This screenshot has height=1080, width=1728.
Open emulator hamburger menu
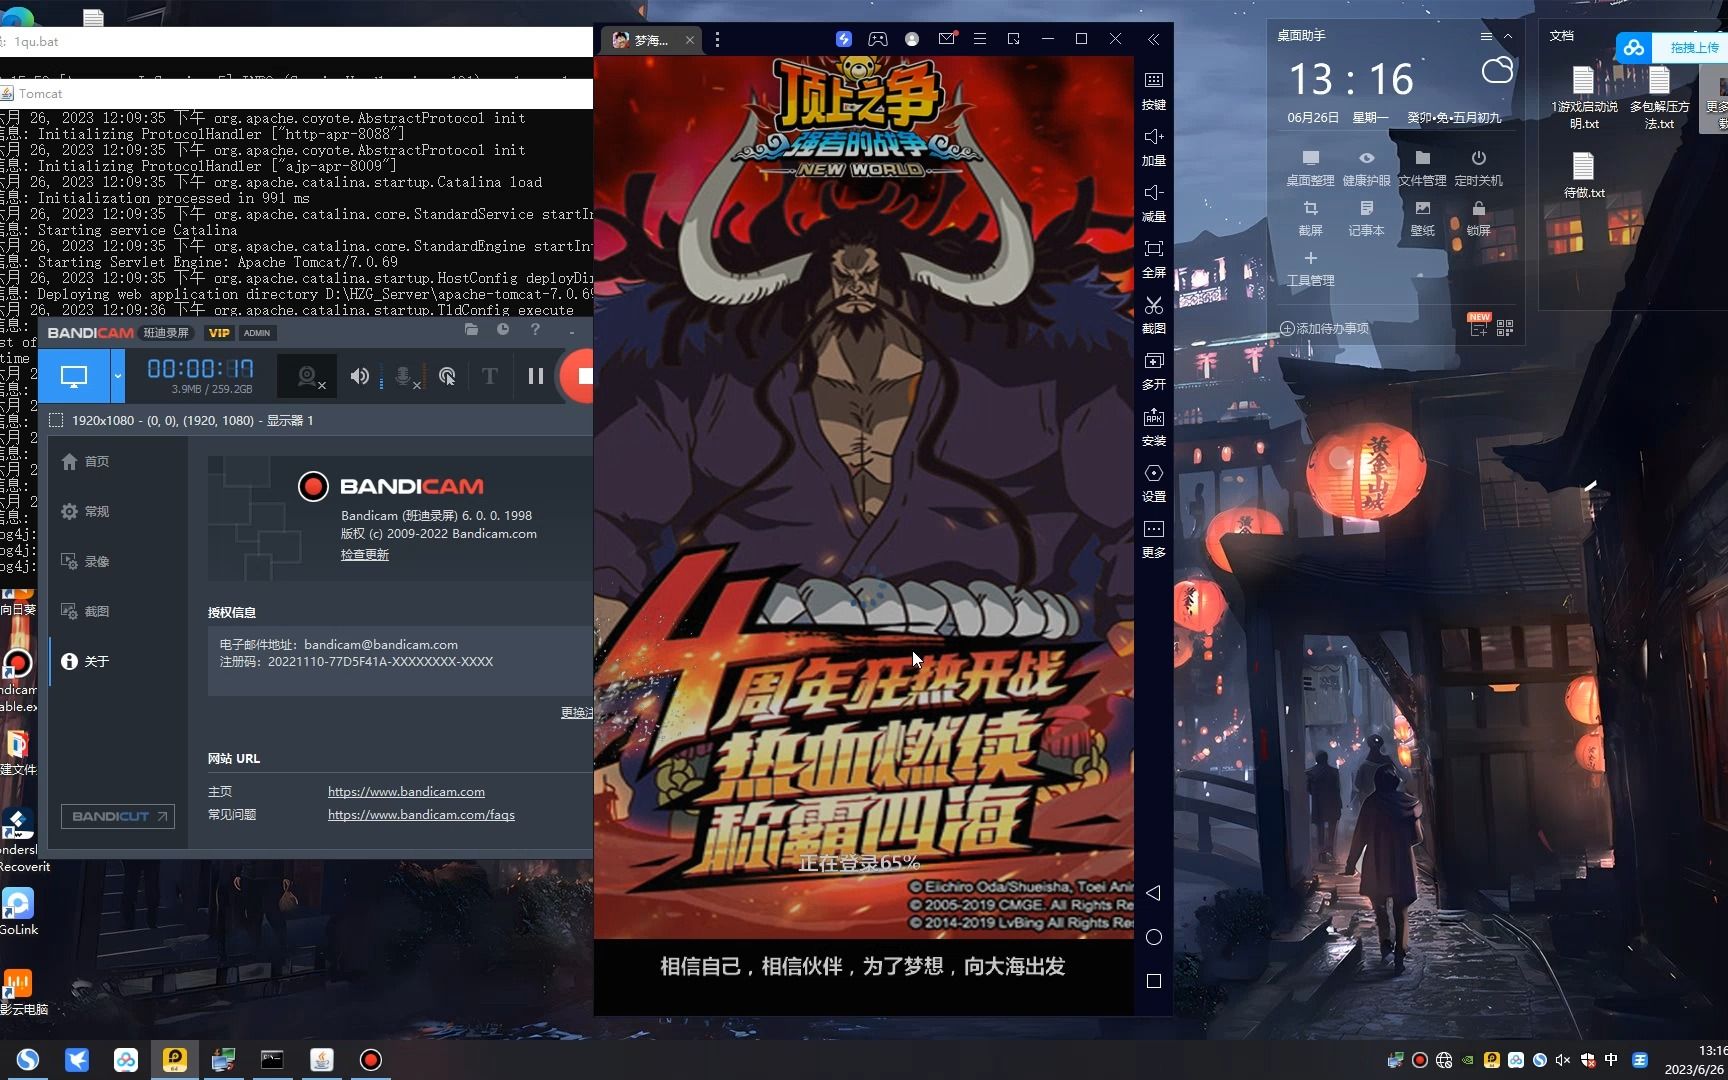pyautogui.click(x=980, y=39)
